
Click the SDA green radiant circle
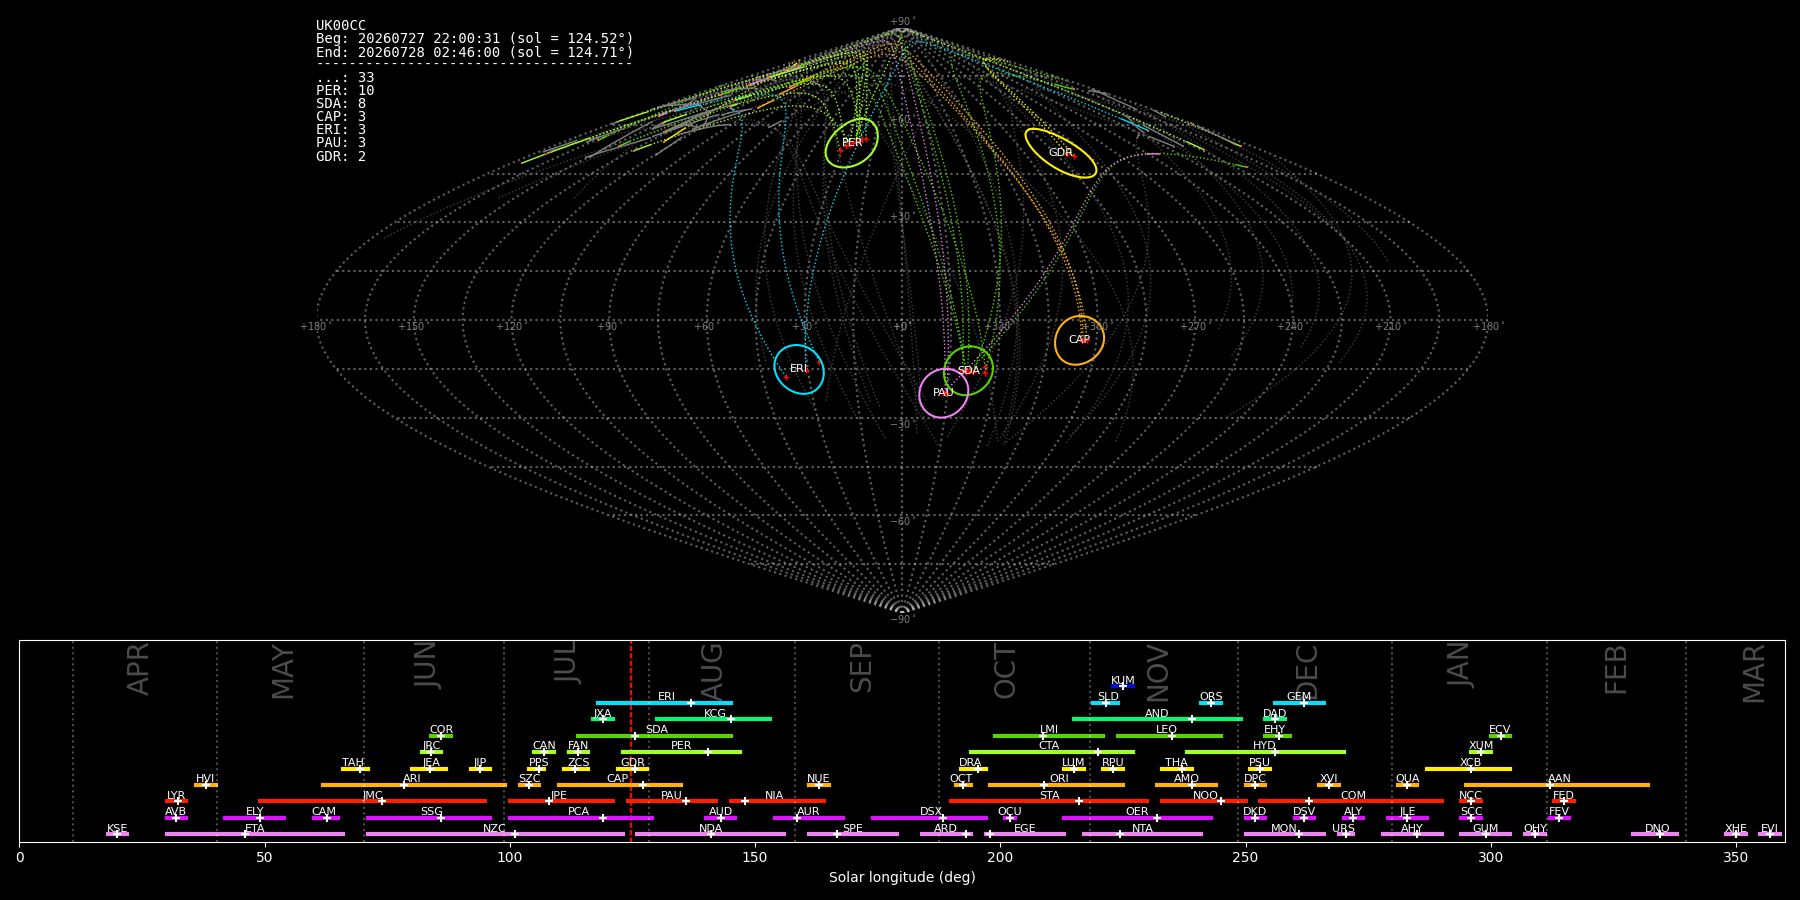(x=968, y=371)
